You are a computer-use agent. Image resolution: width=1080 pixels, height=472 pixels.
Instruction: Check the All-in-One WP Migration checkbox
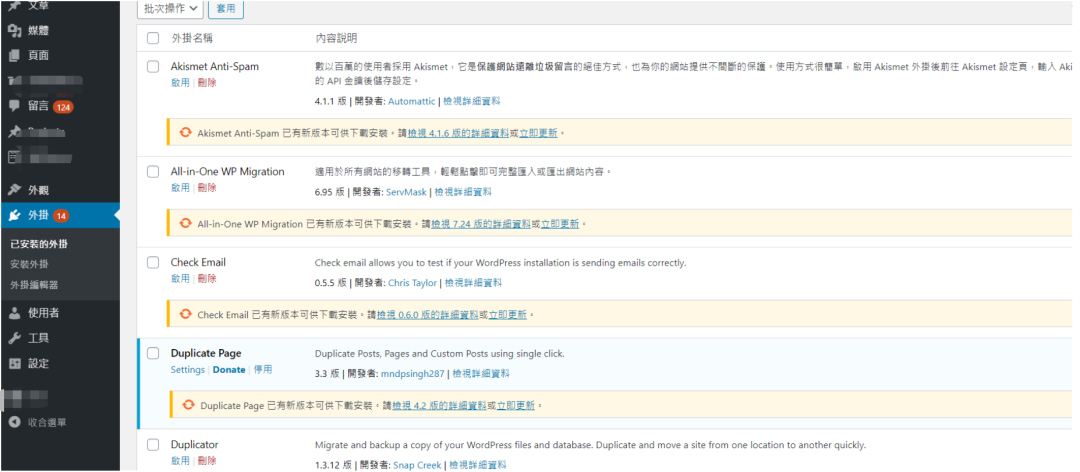153,172
